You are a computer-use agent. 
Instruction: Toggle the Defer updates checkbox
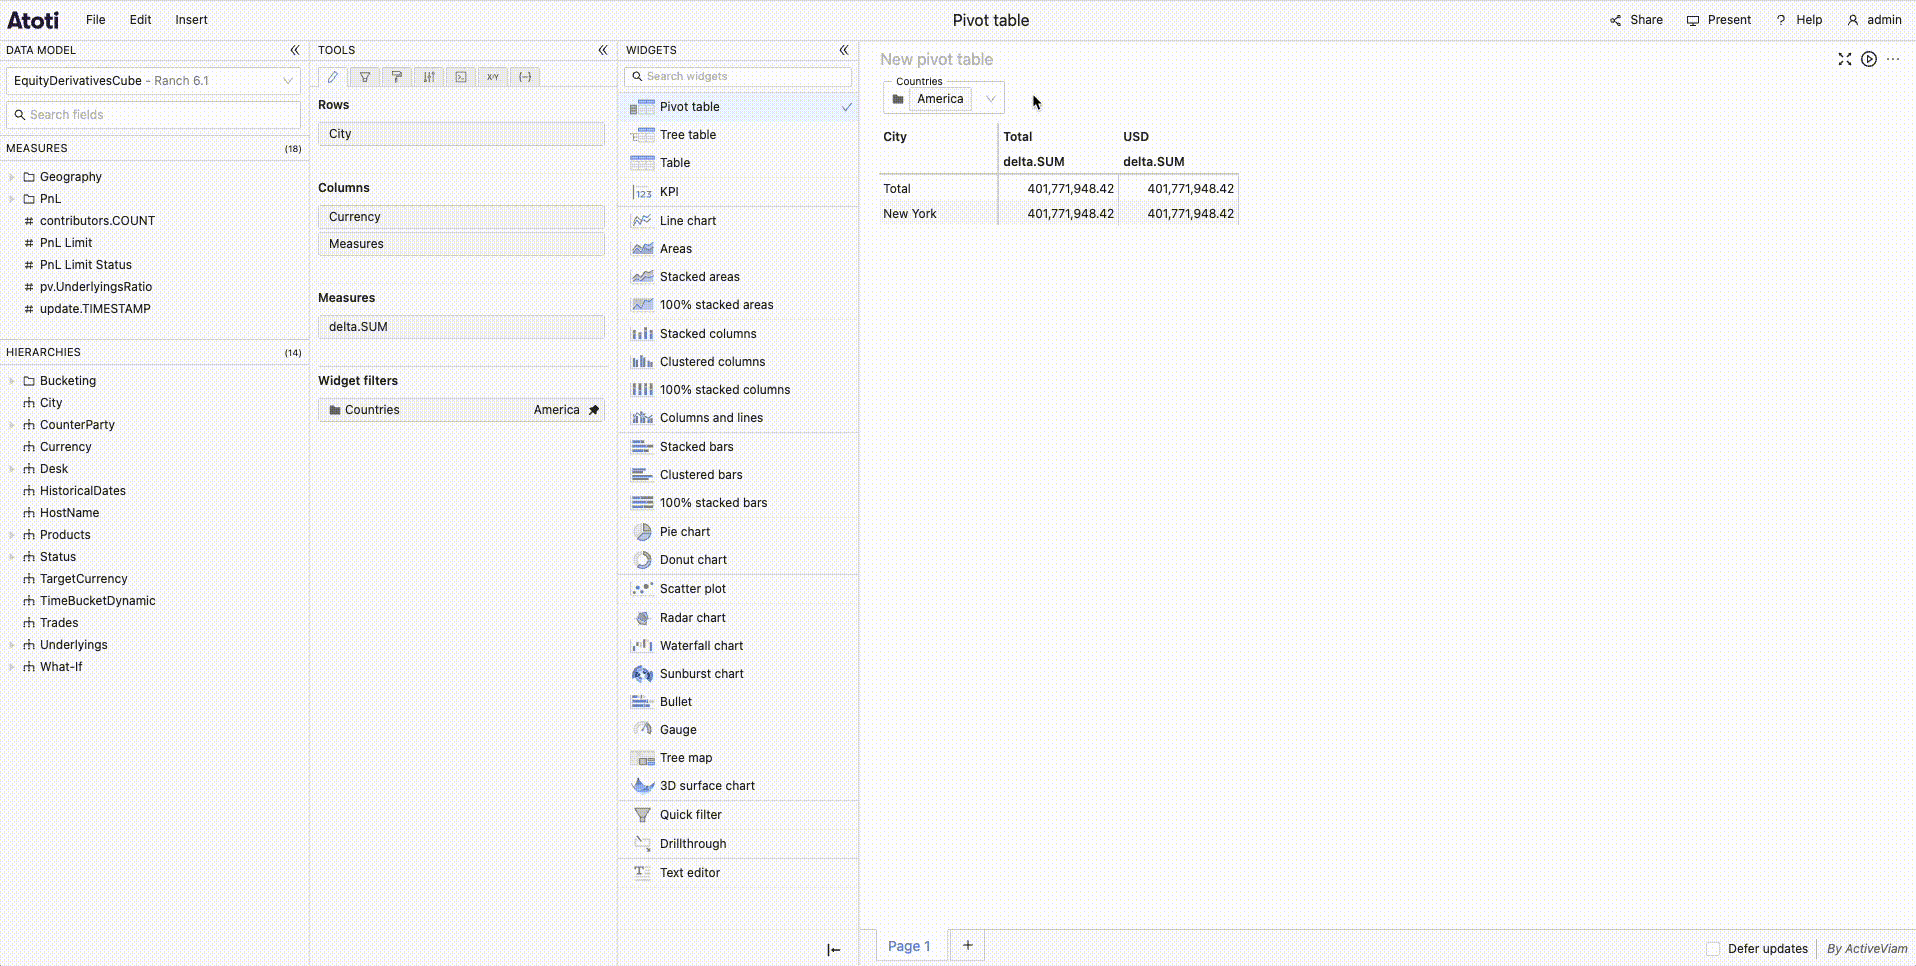coord(1712,948)
